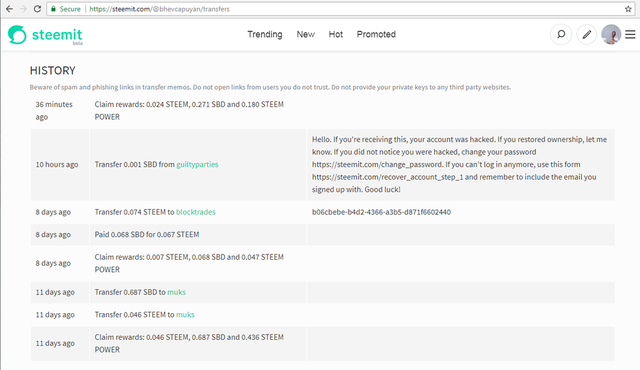Click the hacked account memo message
This screenshot has width=640, height=370.
460,164
